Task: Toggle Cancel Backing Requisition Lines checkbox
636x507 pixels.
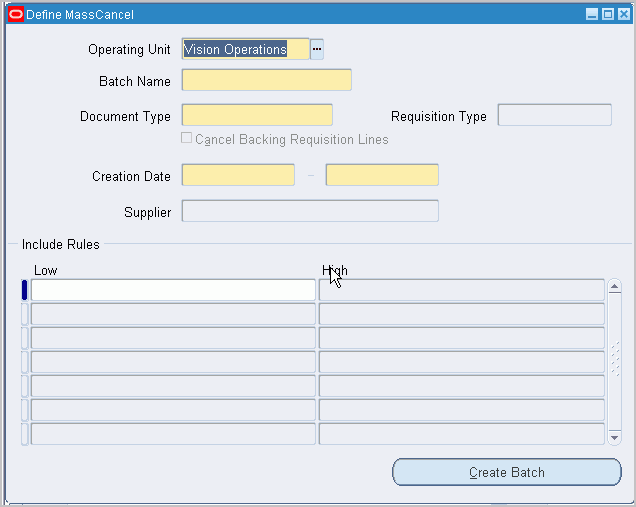Action: (186, 138)
